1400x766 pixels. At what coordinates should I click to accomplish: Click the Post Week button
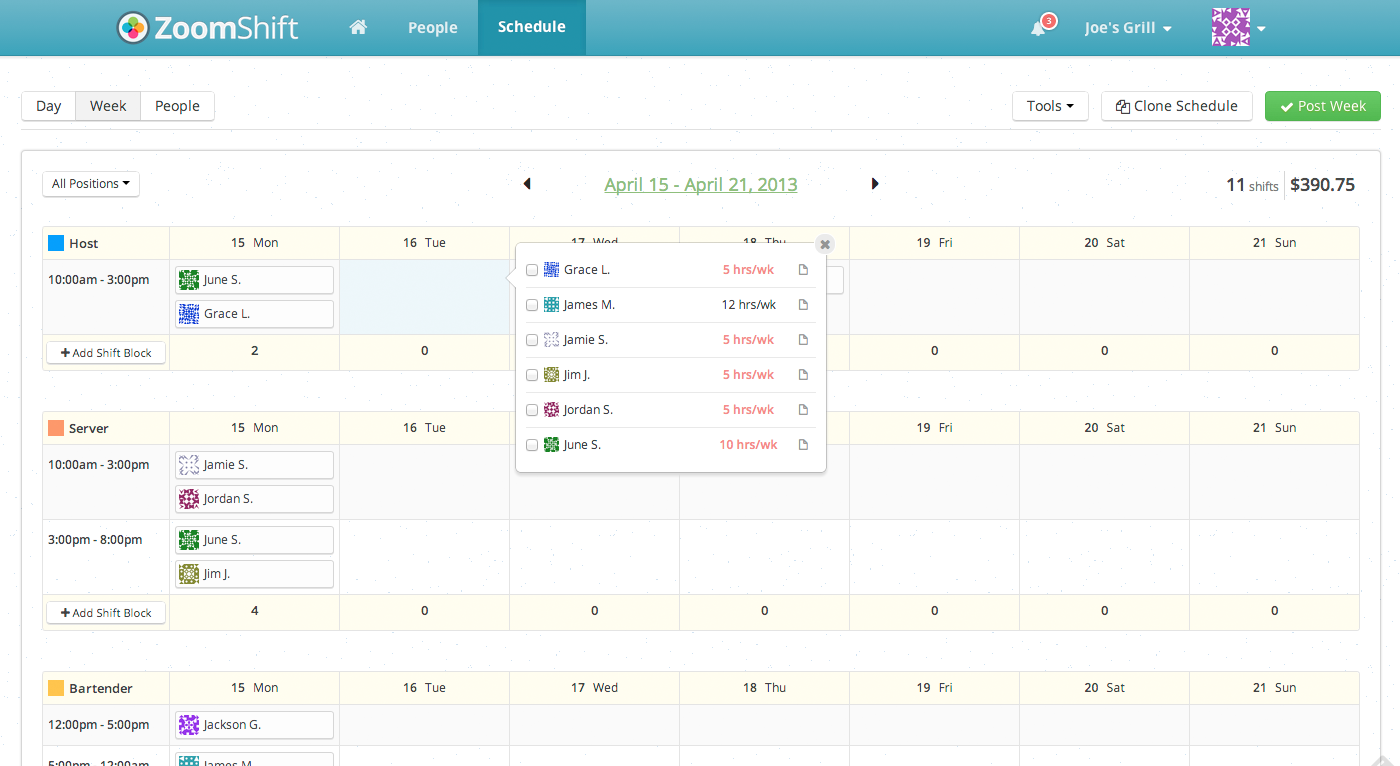(x=1323, y=106)
